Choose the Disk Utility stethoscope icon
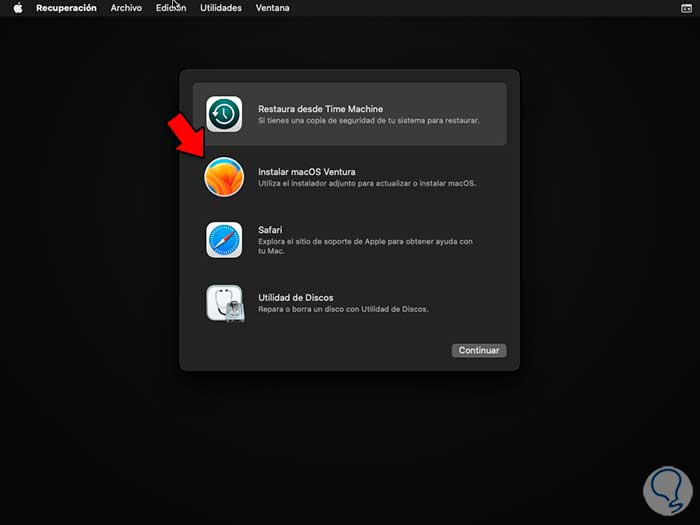700x525 pixels. (225, 304)
